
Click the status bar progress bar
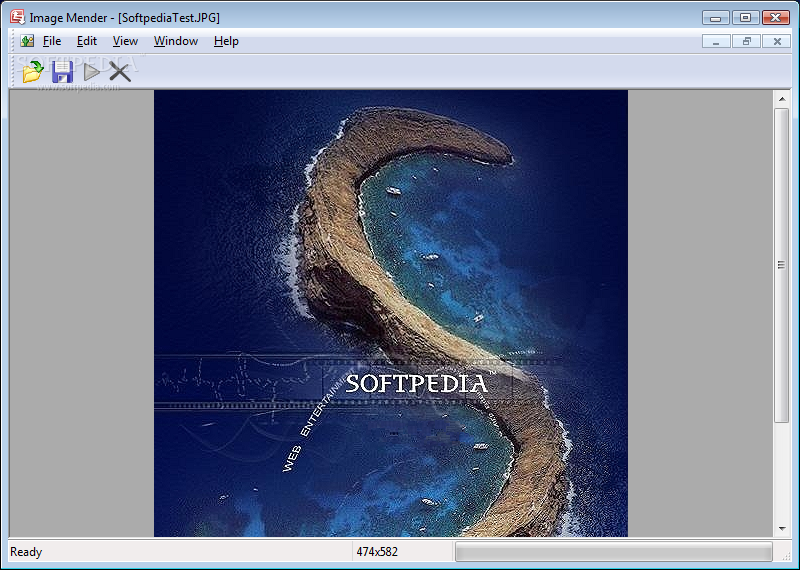click(614, 552)
